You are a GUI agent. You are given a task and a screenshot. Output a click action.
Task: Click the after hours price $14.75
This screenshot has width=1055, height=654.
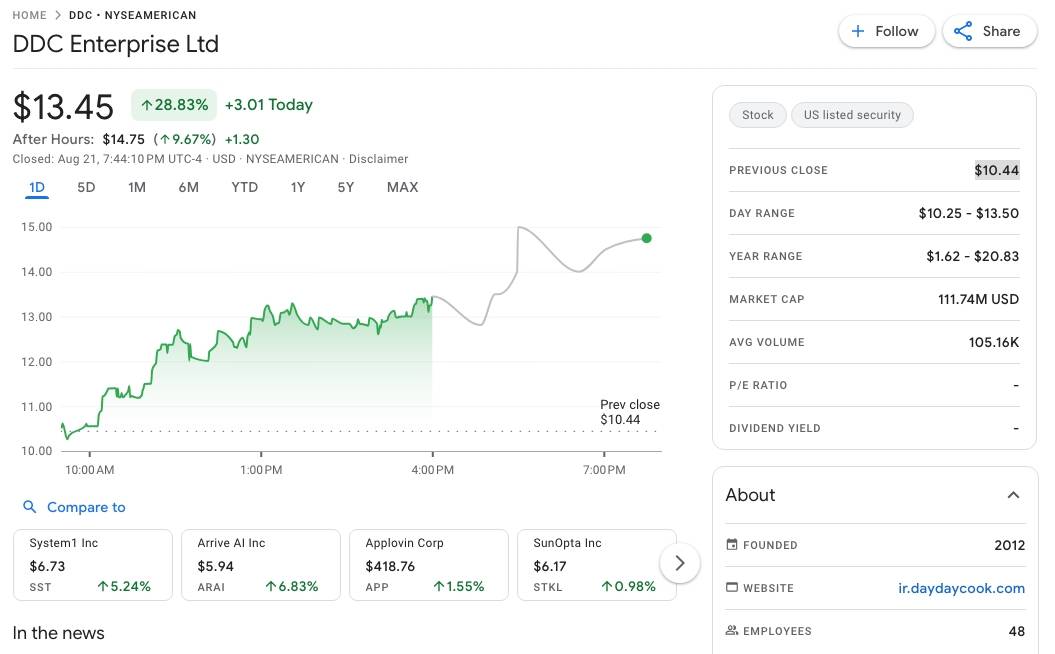(x=123, y=139)
